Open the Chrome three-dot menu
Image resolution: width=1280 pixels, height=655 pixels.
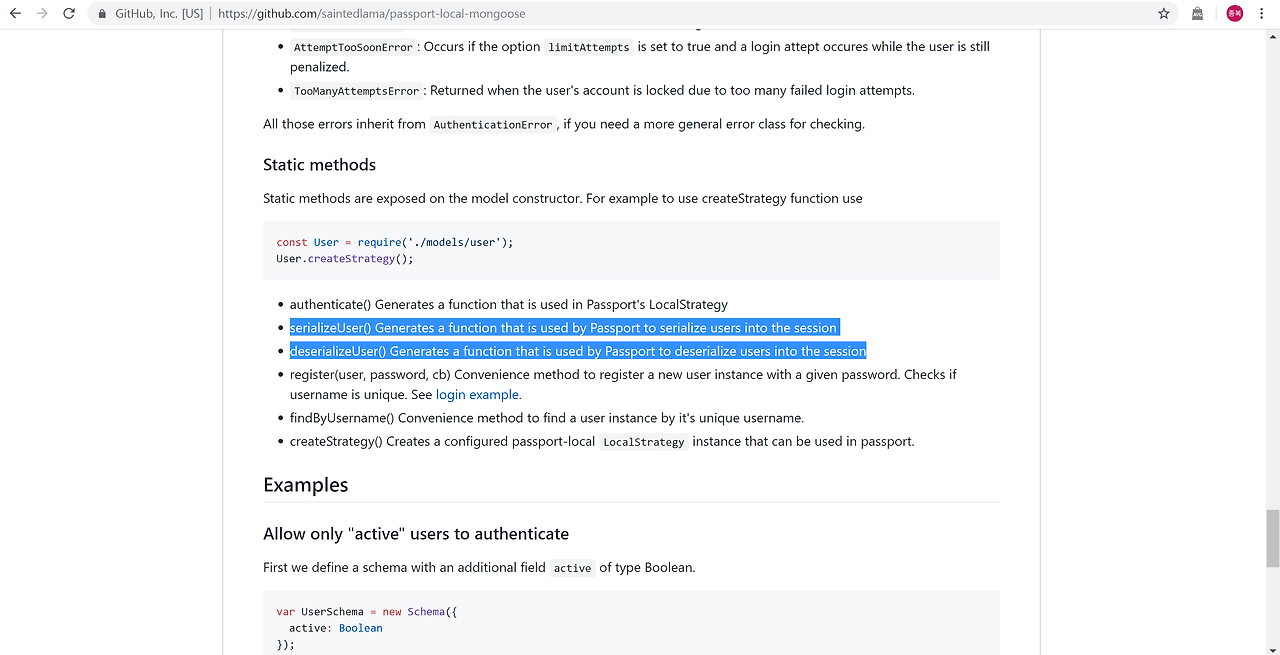1263,14
